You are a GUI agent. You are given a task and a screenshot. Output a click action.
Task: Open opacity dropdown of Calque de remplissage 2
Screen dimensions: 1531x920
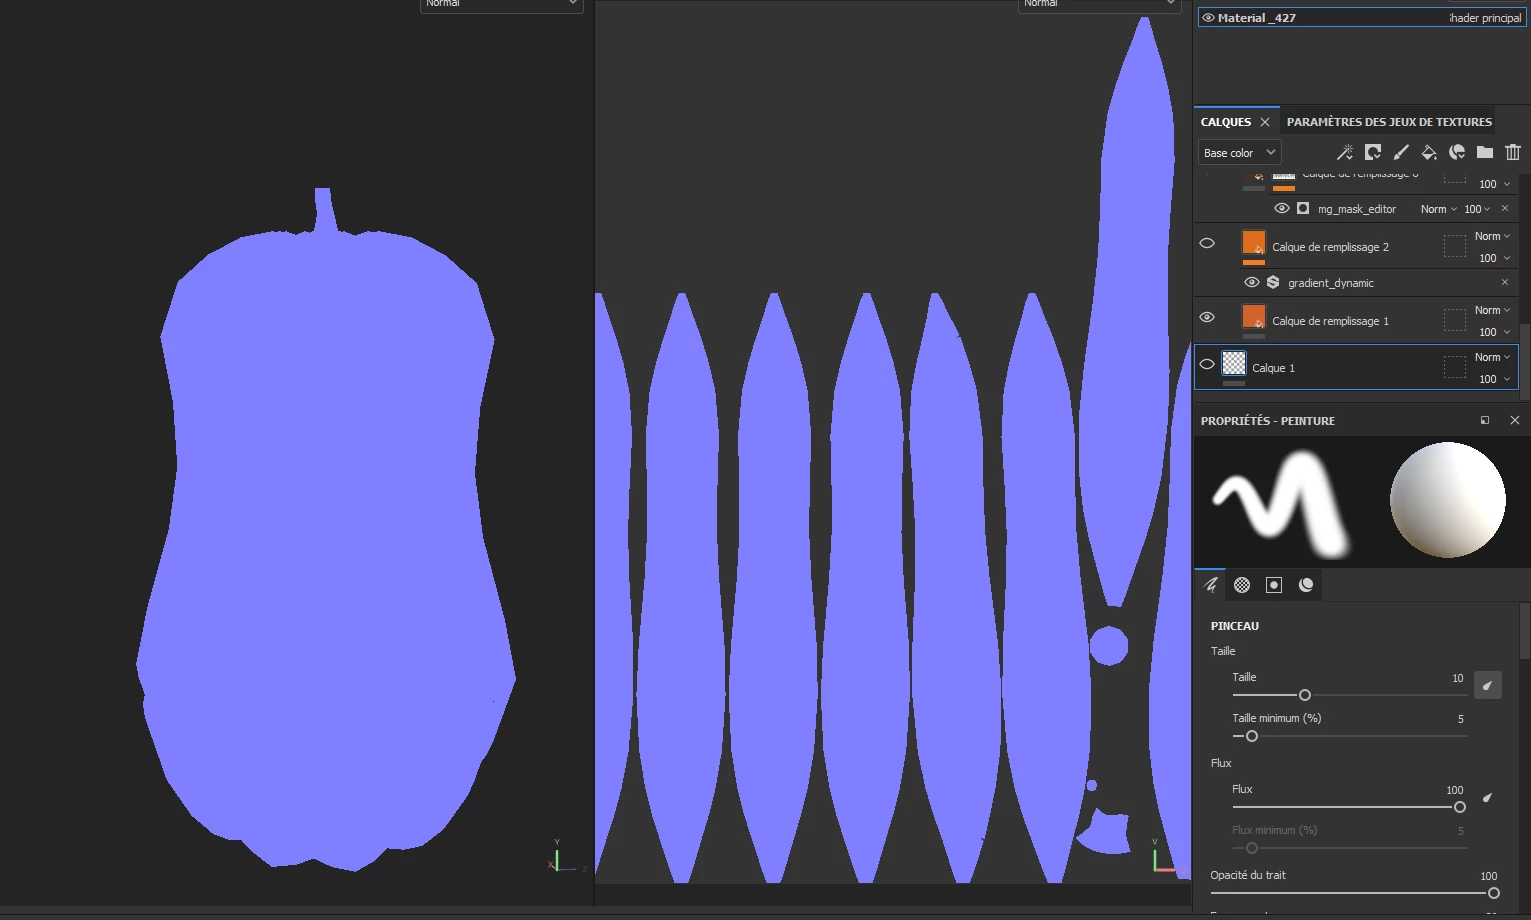point(1494,258)
